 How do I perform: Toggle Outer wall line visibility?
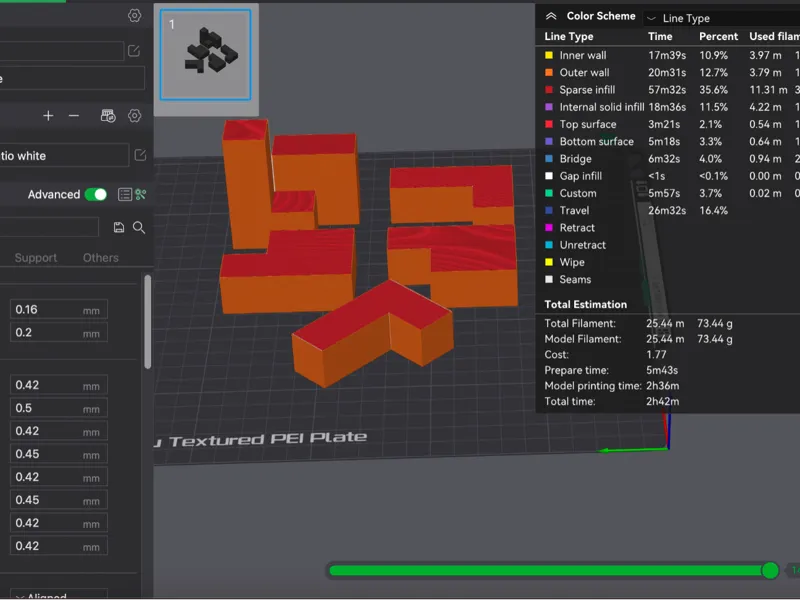(x=549, y=72)
